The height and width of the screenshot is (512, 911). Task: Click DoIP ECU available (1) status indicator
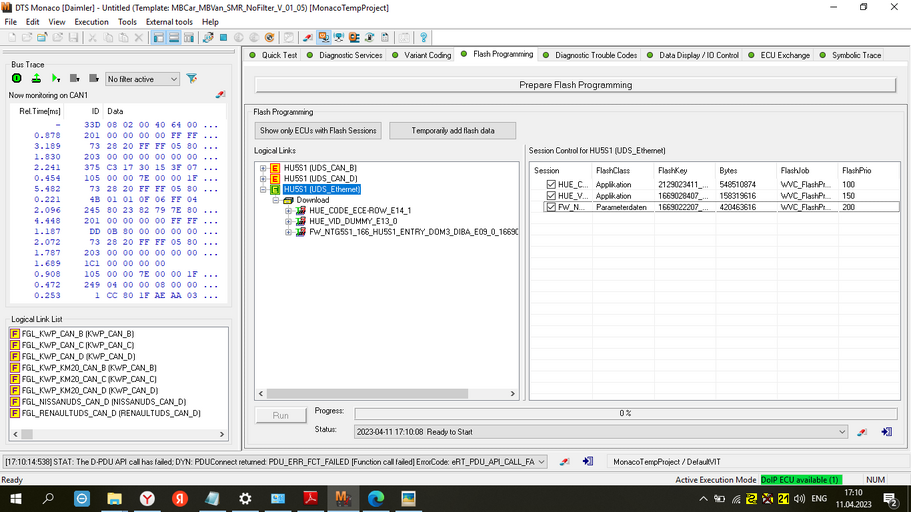click(x=801, y=479)
